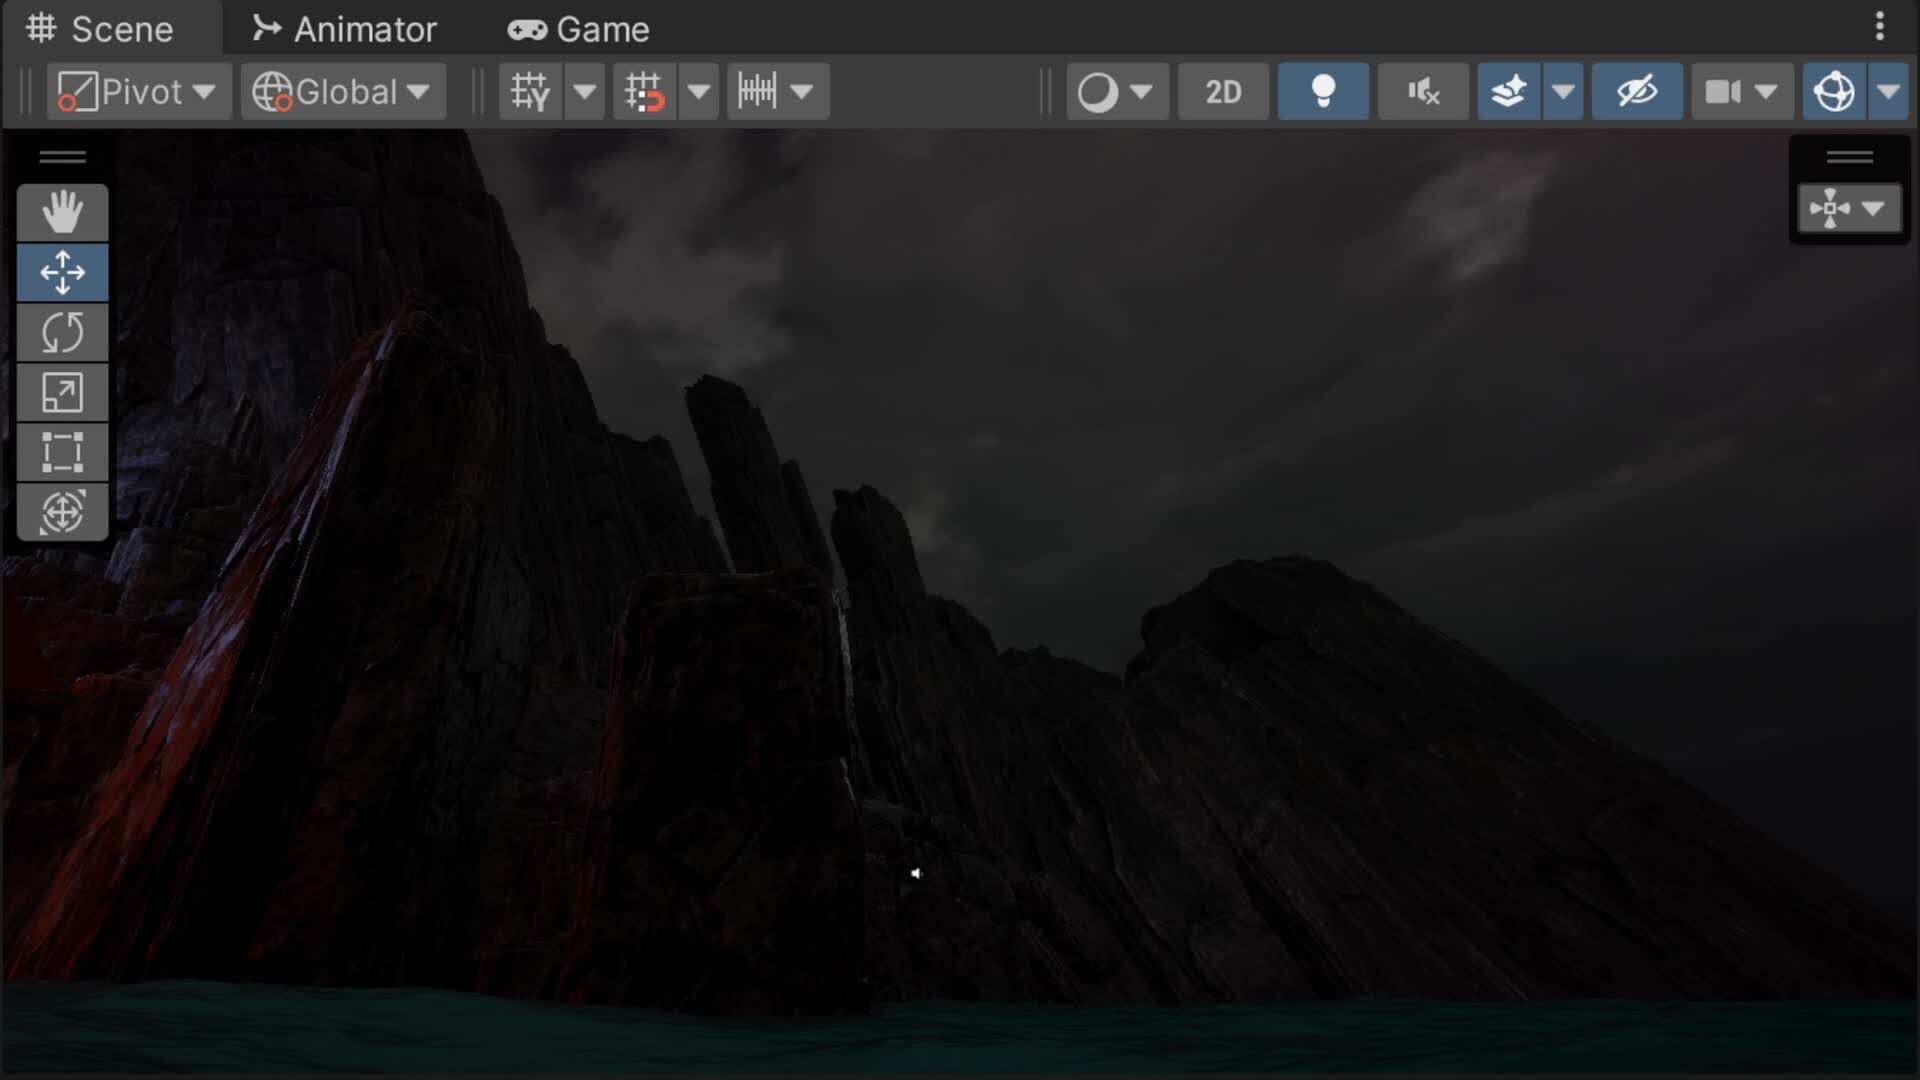The height and width of the screenshot is (1080, 1920).
Task: Switch to the Game tab
Action: [x=579, y=29]
